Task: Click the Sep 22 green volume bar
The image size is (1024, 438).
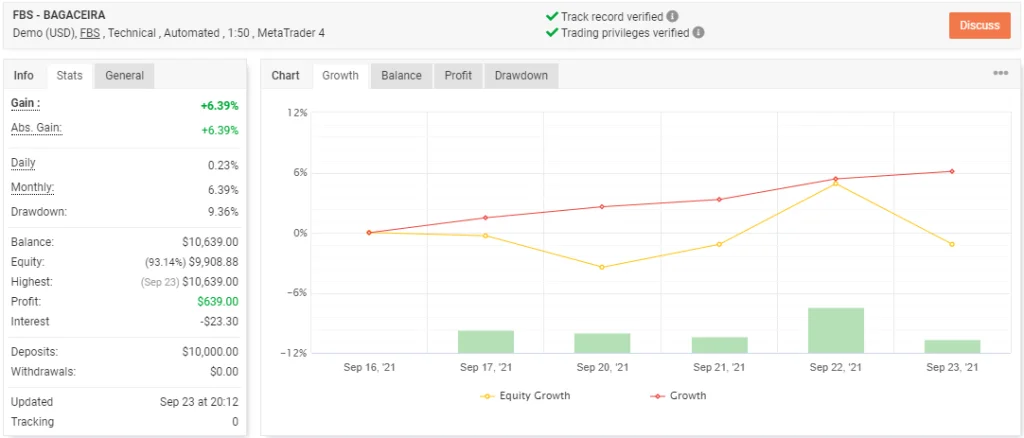Action: tap(836, 330)
